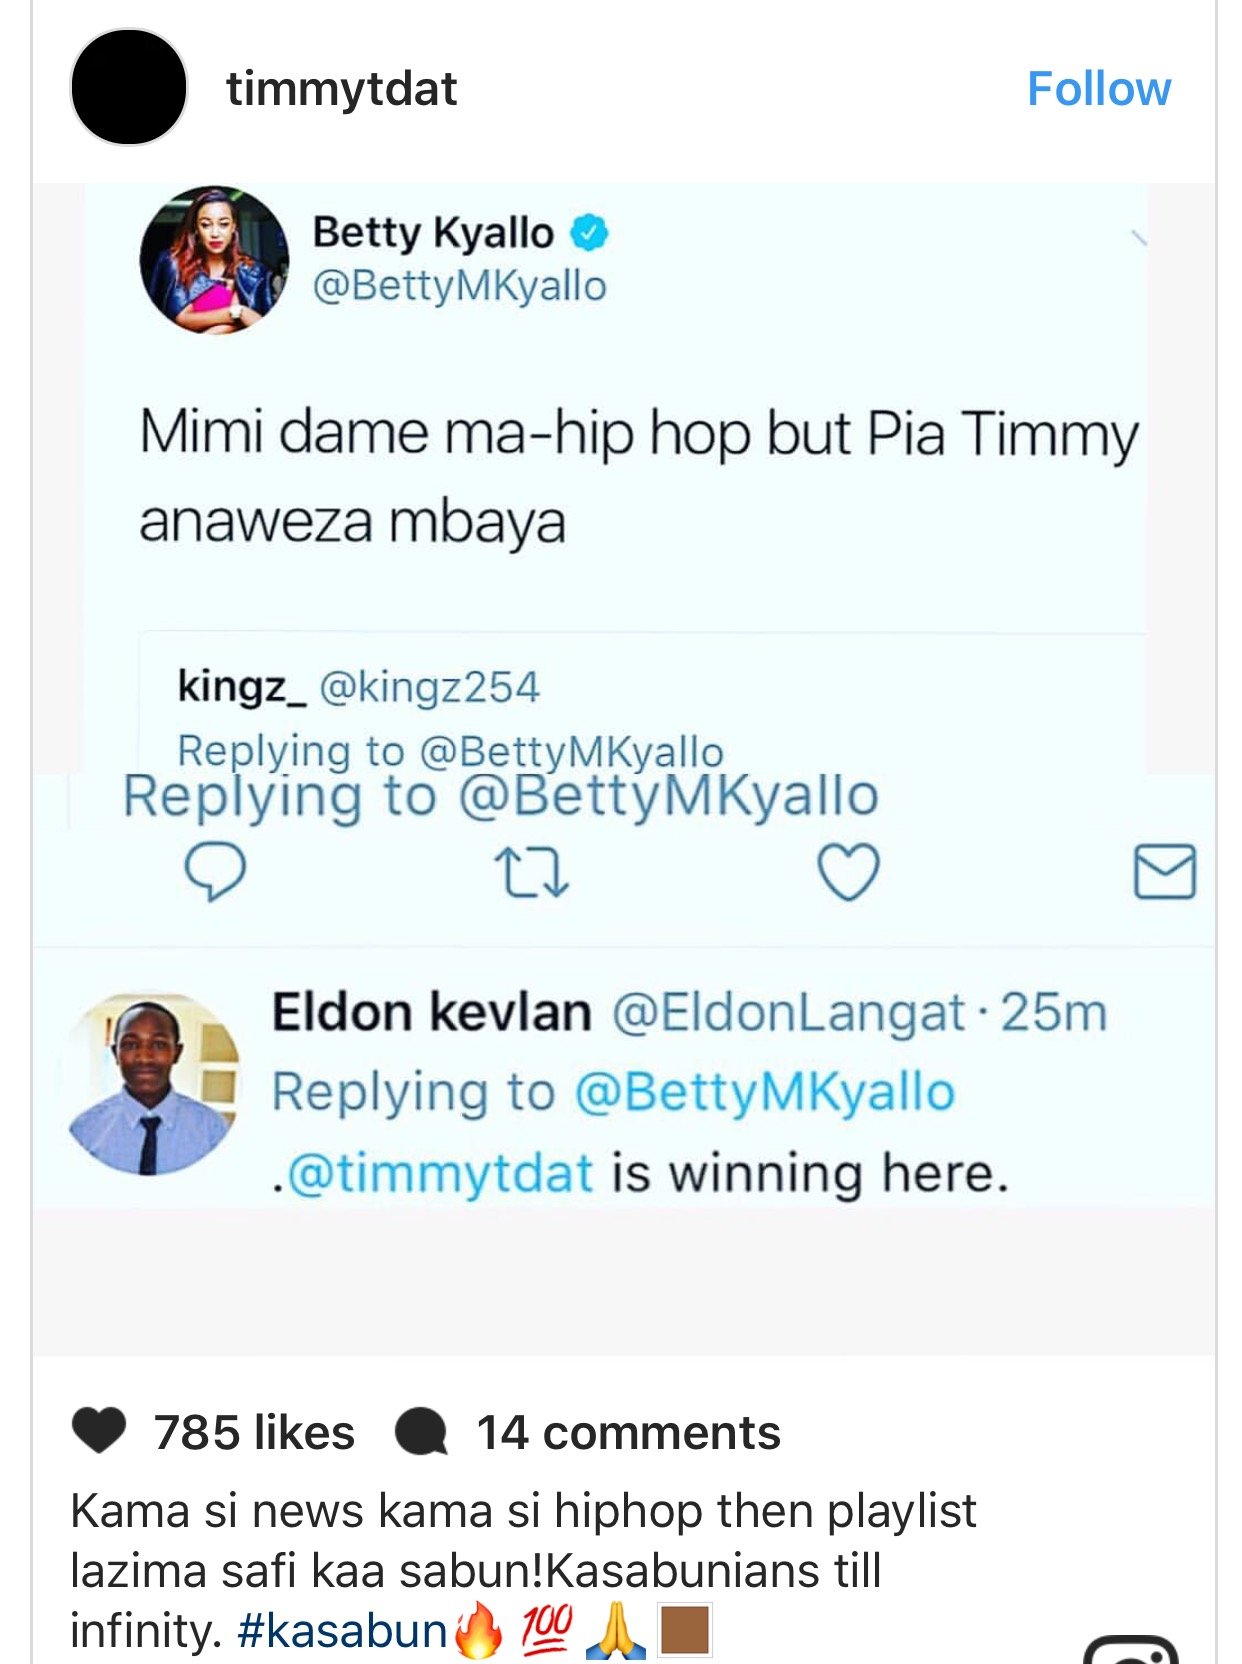
Task: Open the #kasabun hashtag
Action: [x=342, y=1630]
